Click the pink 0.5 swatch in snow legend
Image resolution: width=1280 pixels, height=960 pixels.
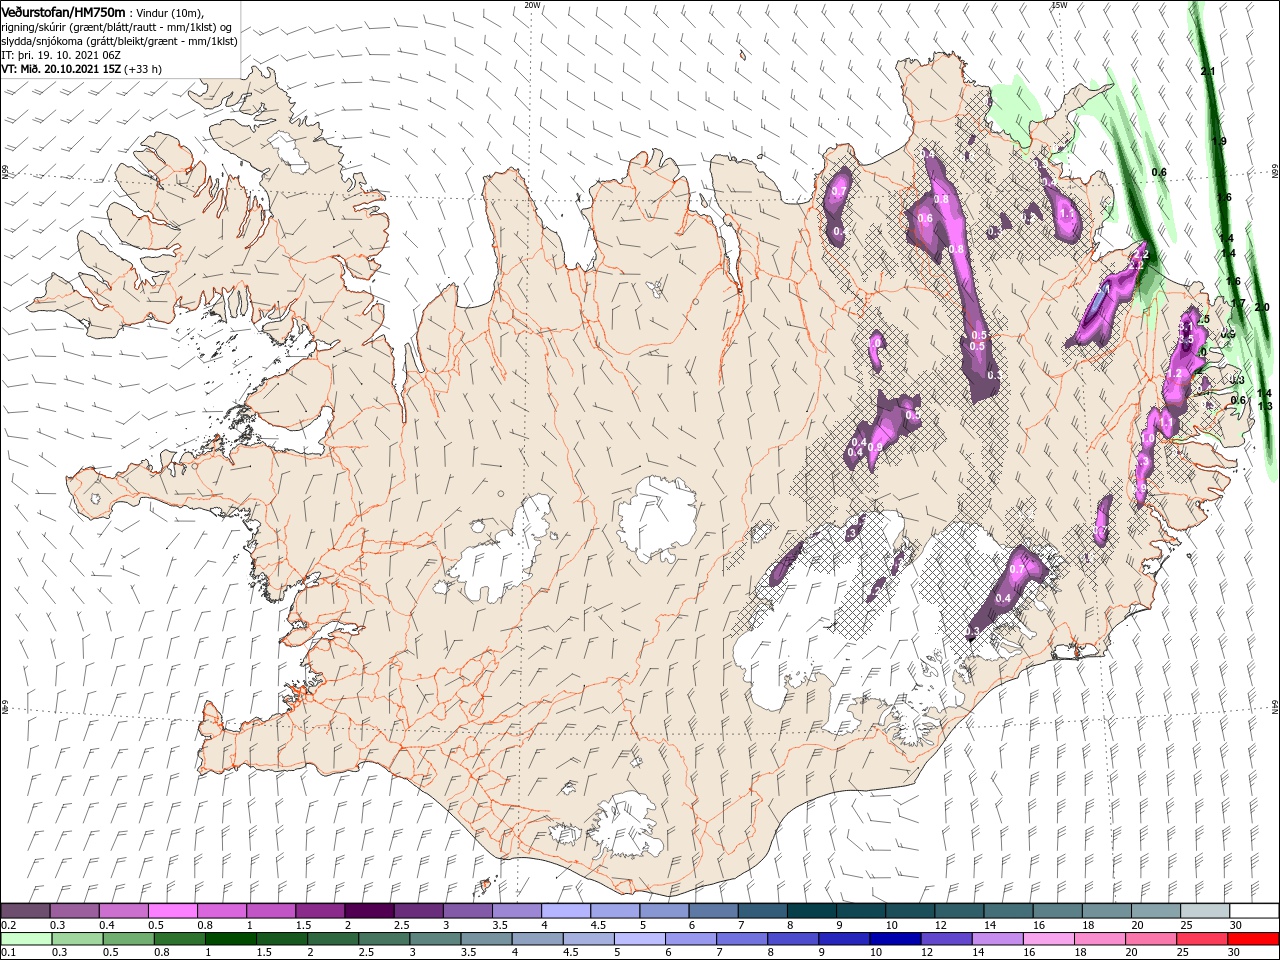tap(173, 911)
